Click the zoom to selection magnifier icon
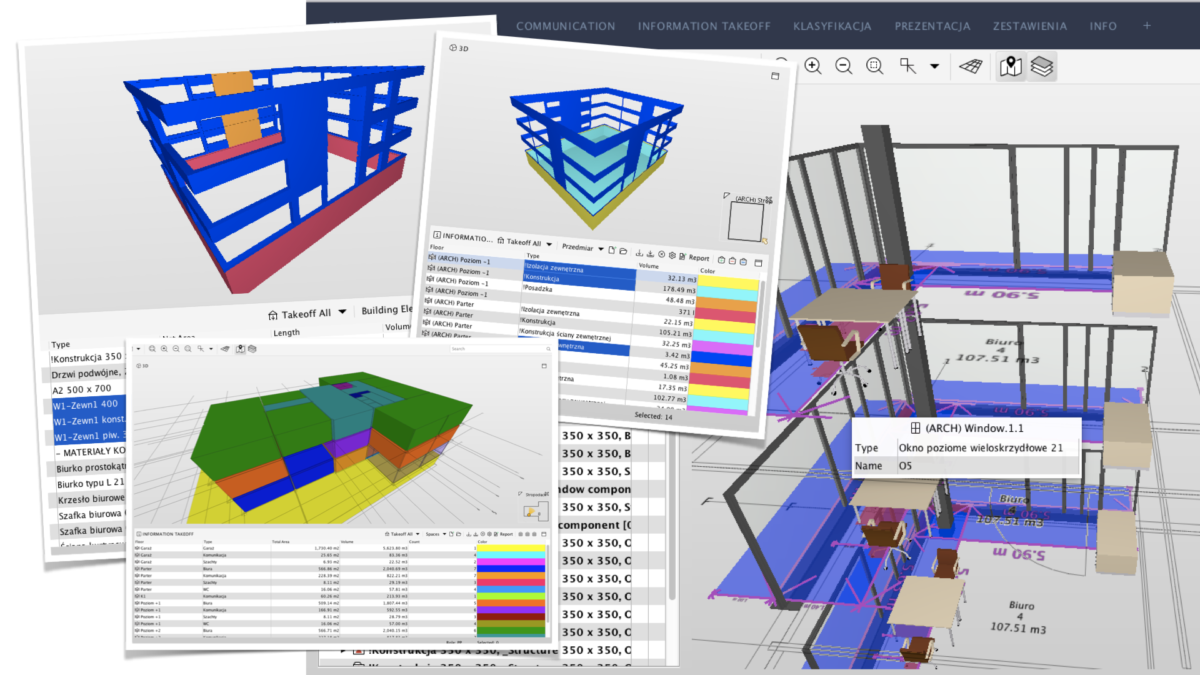This screenshot has height=675, width=1200. pos(874,66)
